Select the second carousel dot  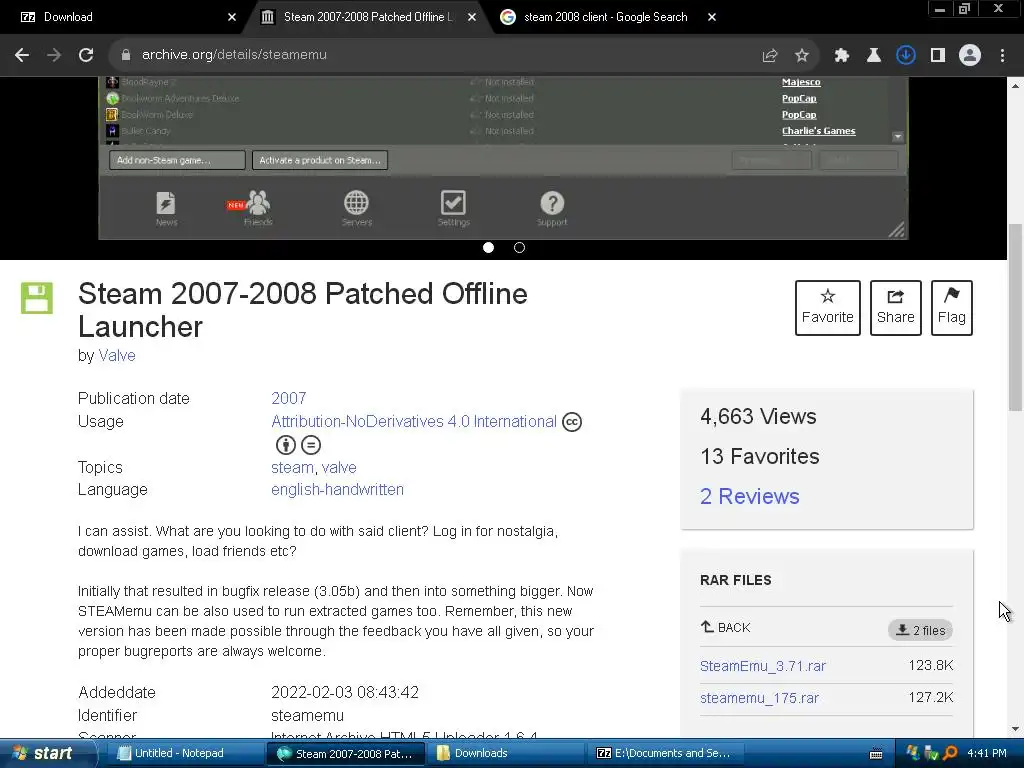click(519, 248)
